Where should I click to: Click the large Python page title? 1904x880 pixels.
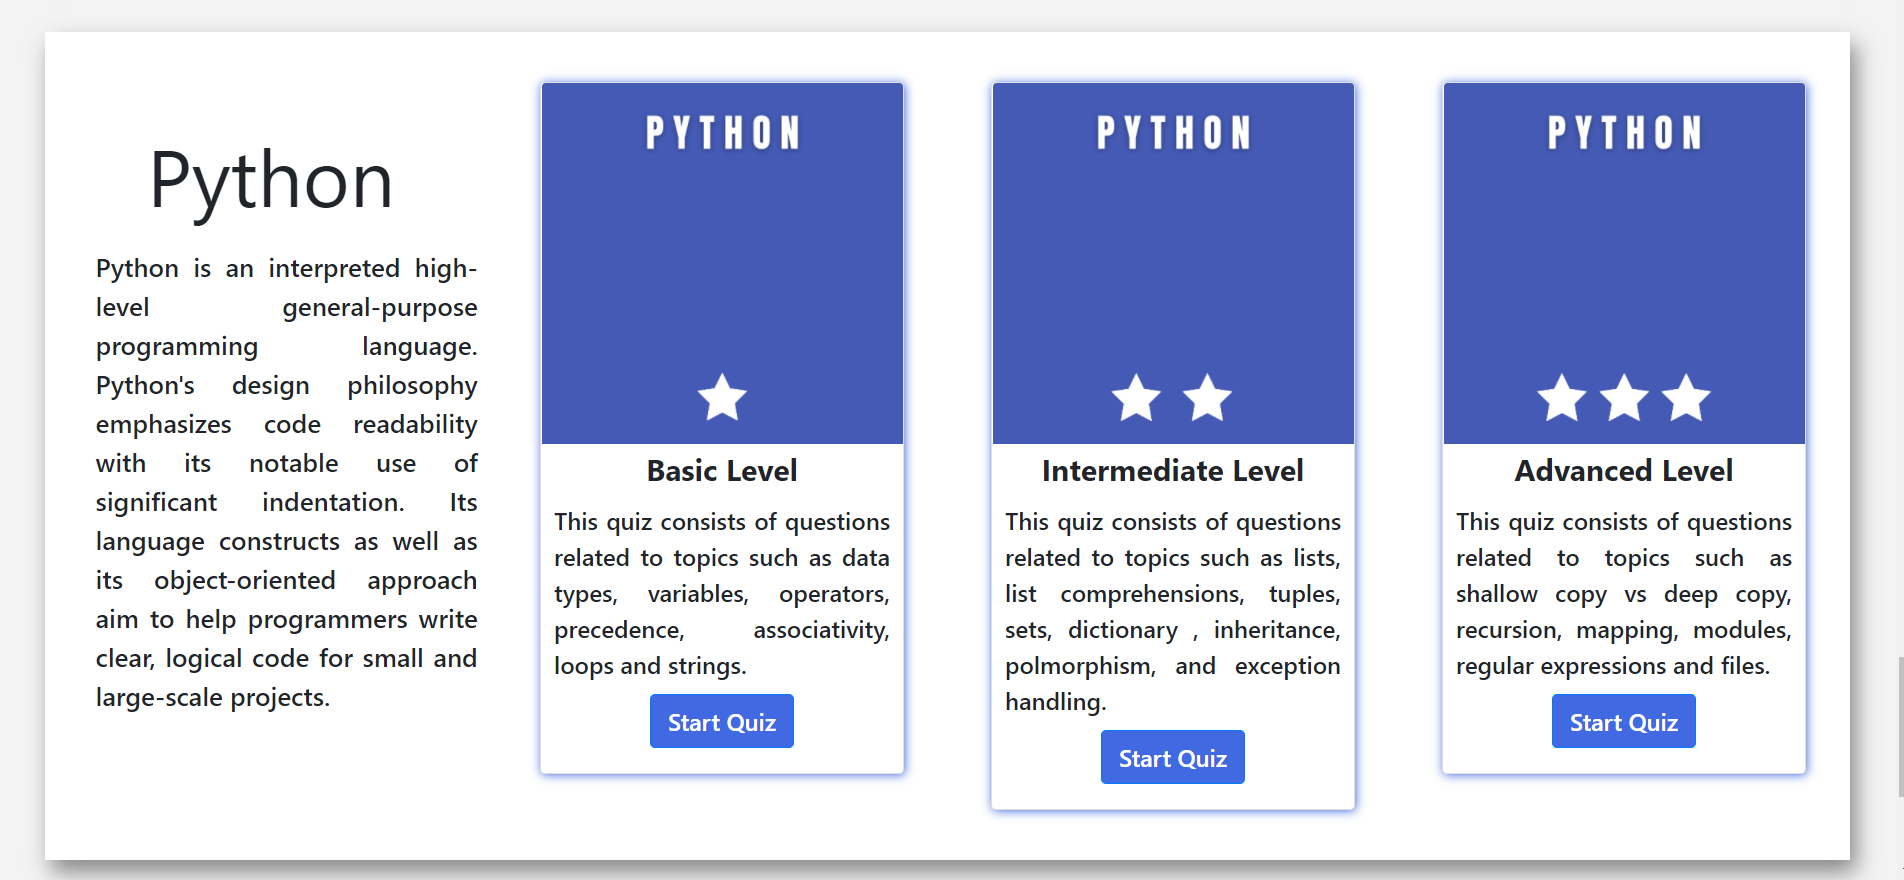tap(270, 181)
